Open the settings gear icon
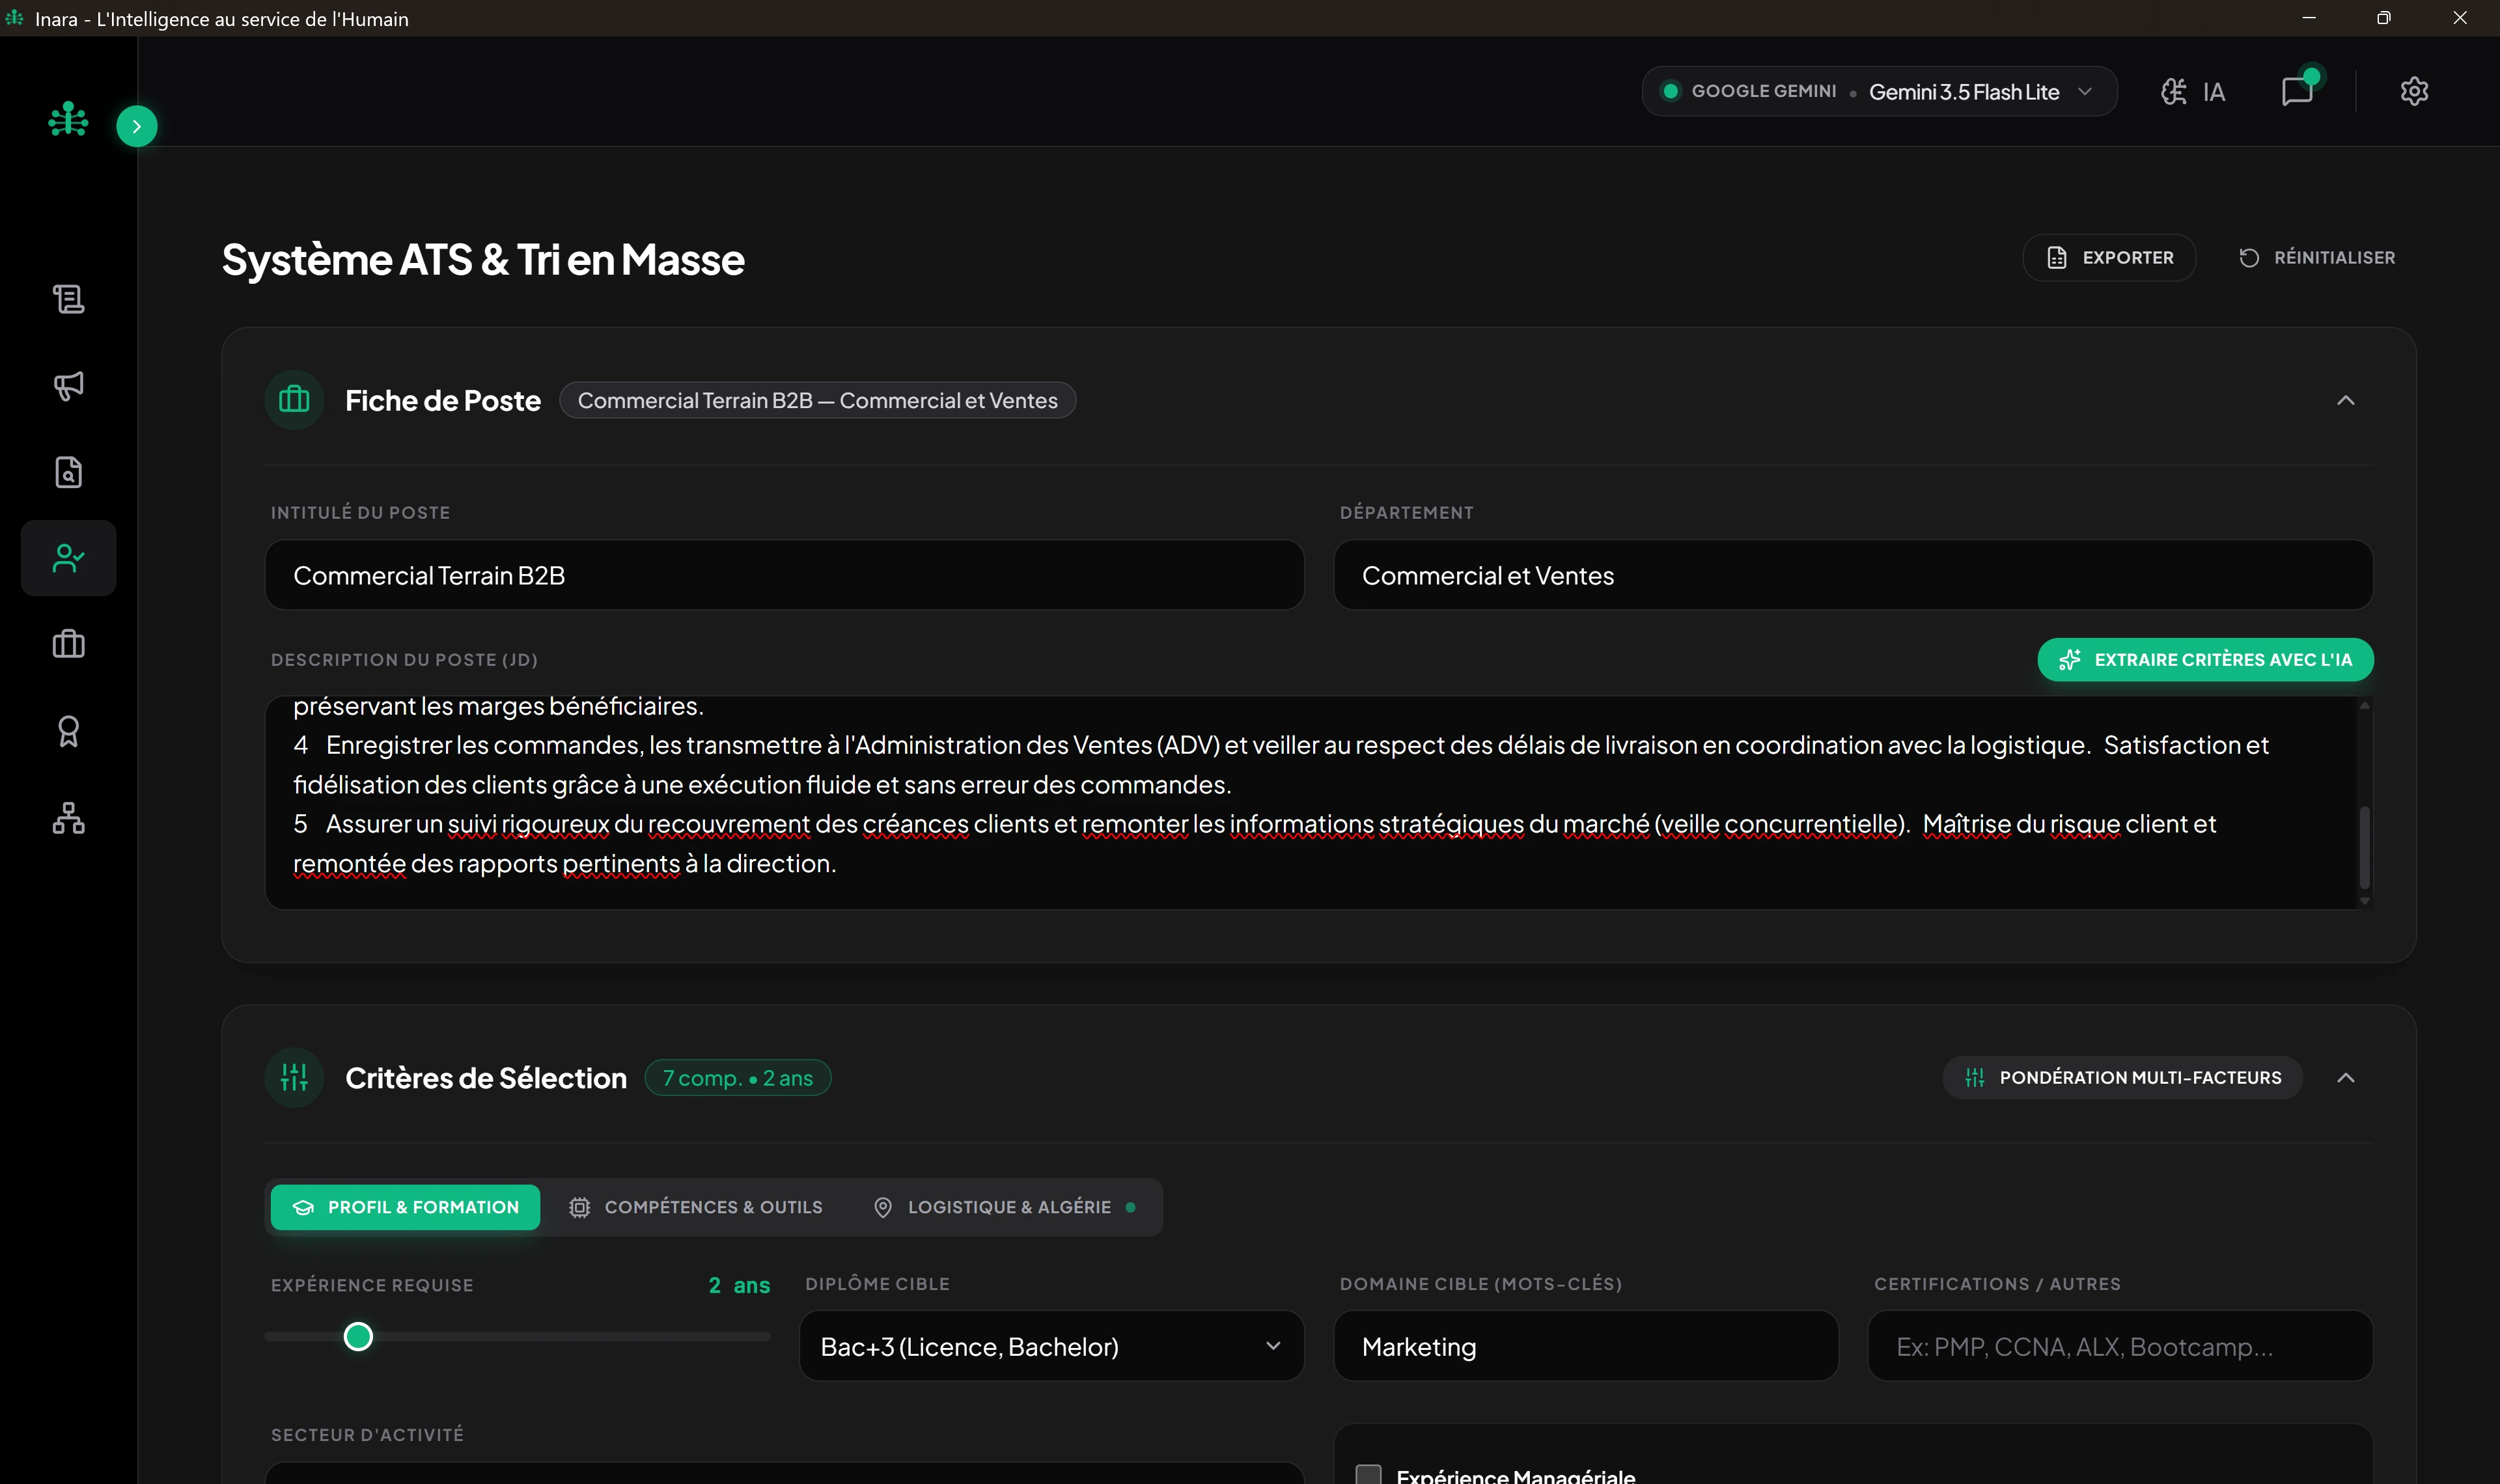The image size is (2500, 1484). pyautogui.click(x=2414, y=91)
